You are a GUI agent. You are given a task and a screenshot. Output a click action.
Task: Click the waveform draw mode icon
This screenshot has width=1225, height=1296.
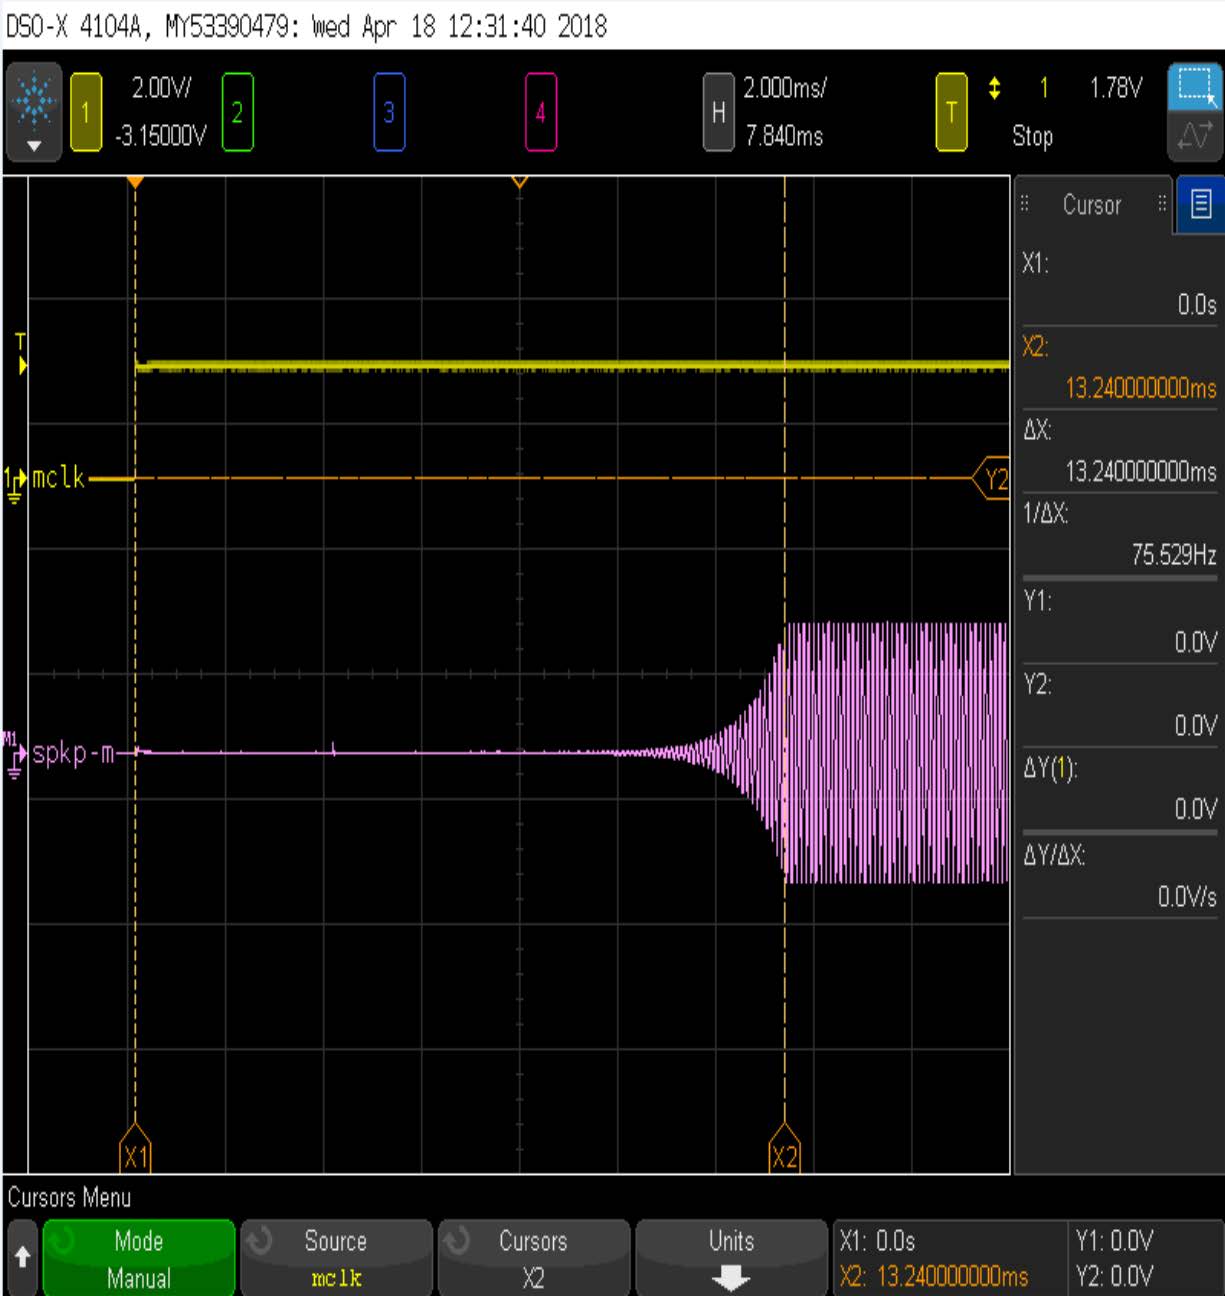[x=1195, y=135]
